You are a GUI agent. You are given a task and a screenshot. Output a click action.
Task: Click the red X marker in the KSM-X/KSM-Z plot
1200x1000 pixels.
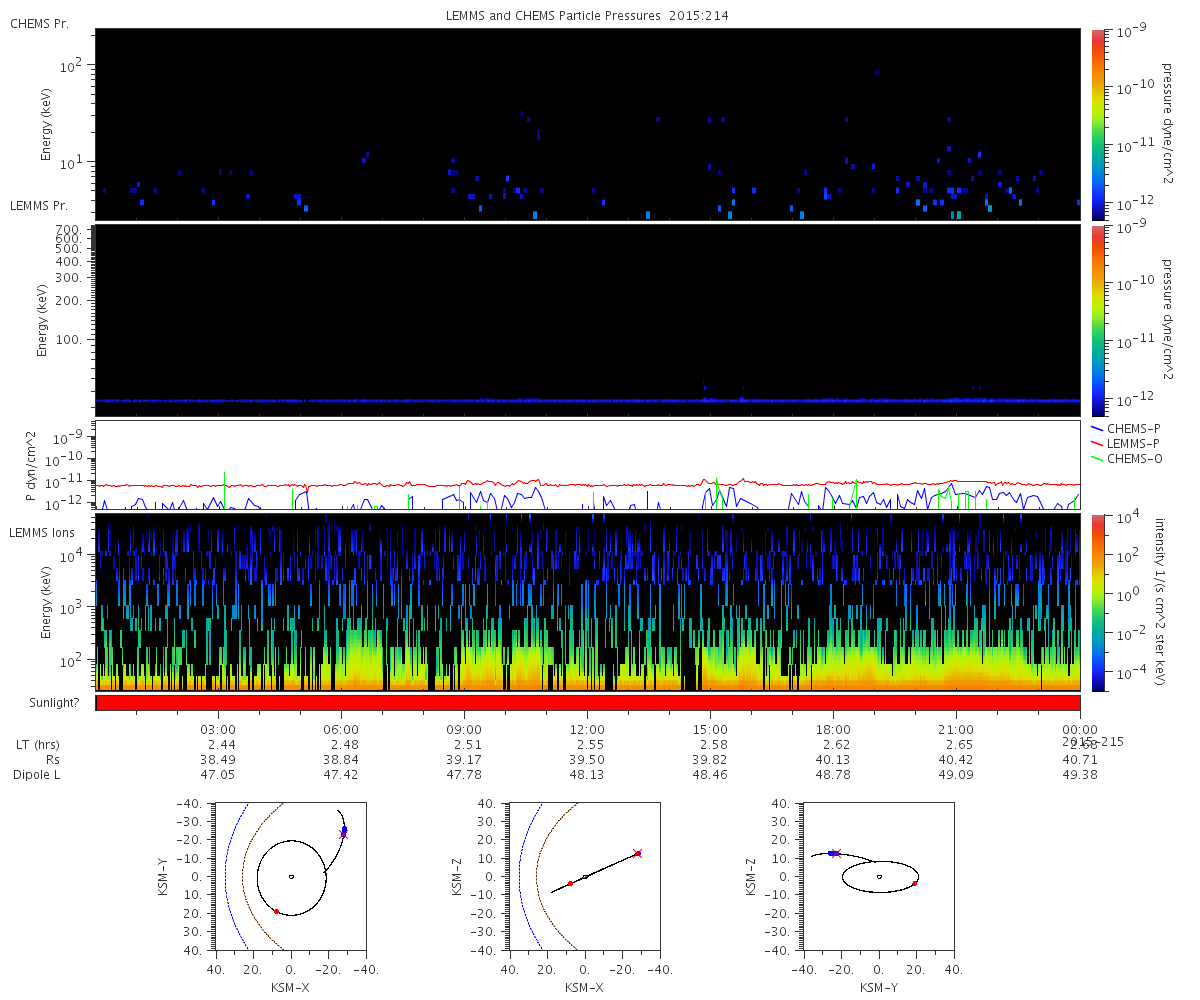pyautogui.click(x=637, y=853)
